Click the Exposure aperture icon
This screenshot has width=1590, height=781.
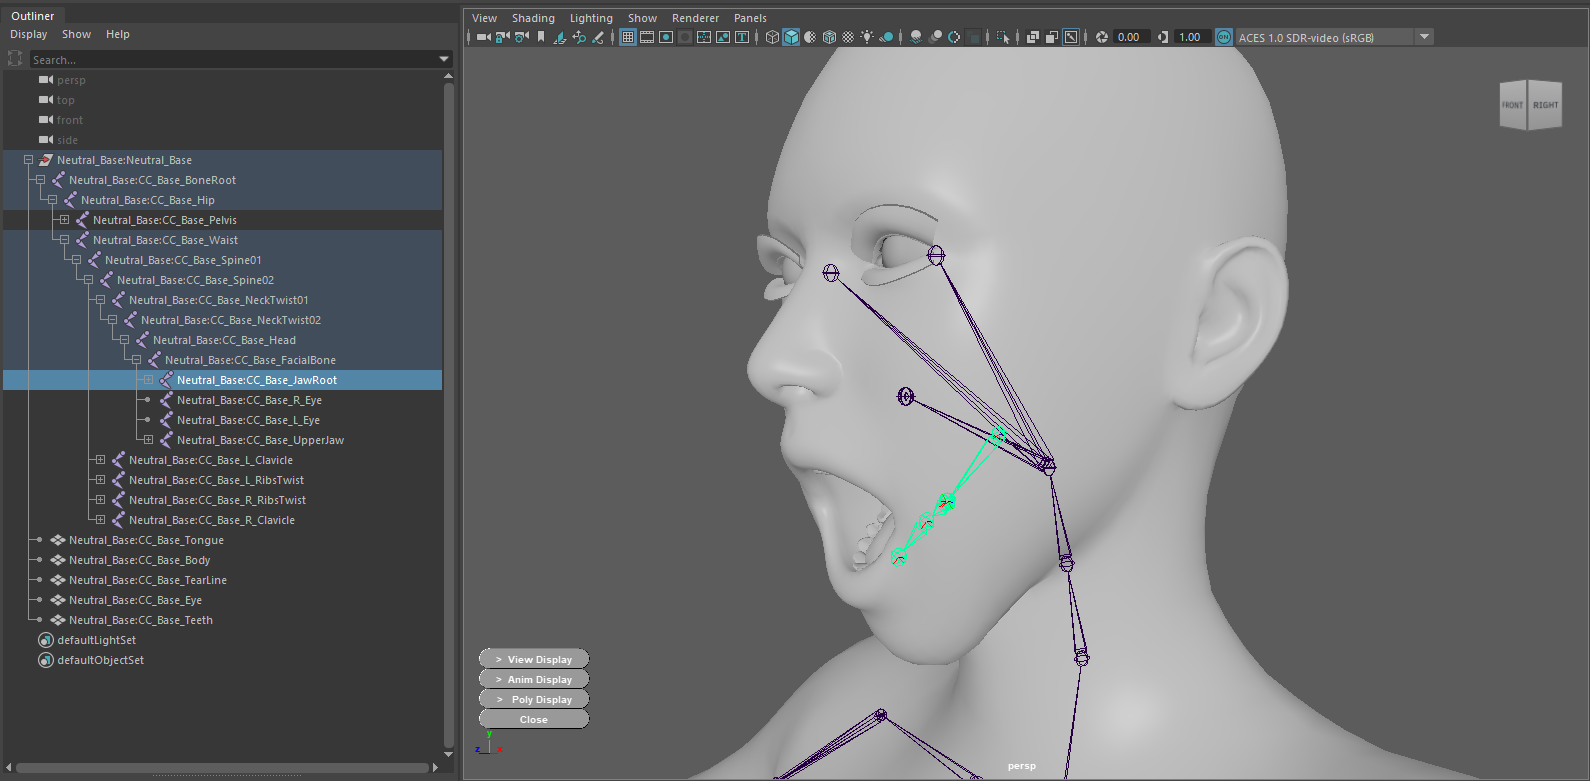[1101, 37]
